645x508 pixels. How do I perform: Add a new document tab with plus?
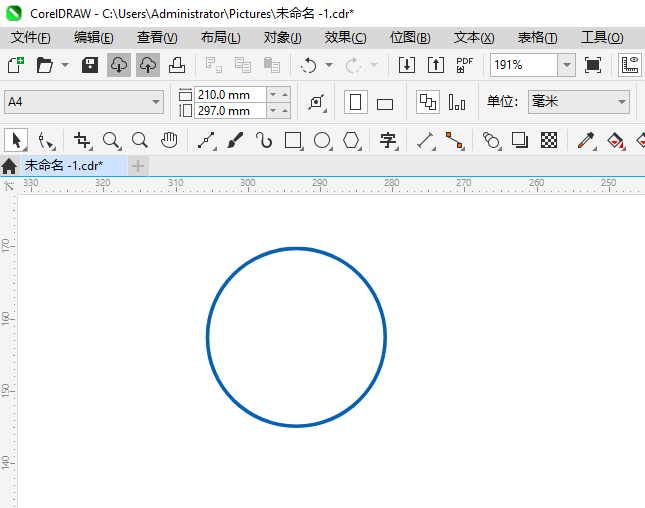[138, 166]
